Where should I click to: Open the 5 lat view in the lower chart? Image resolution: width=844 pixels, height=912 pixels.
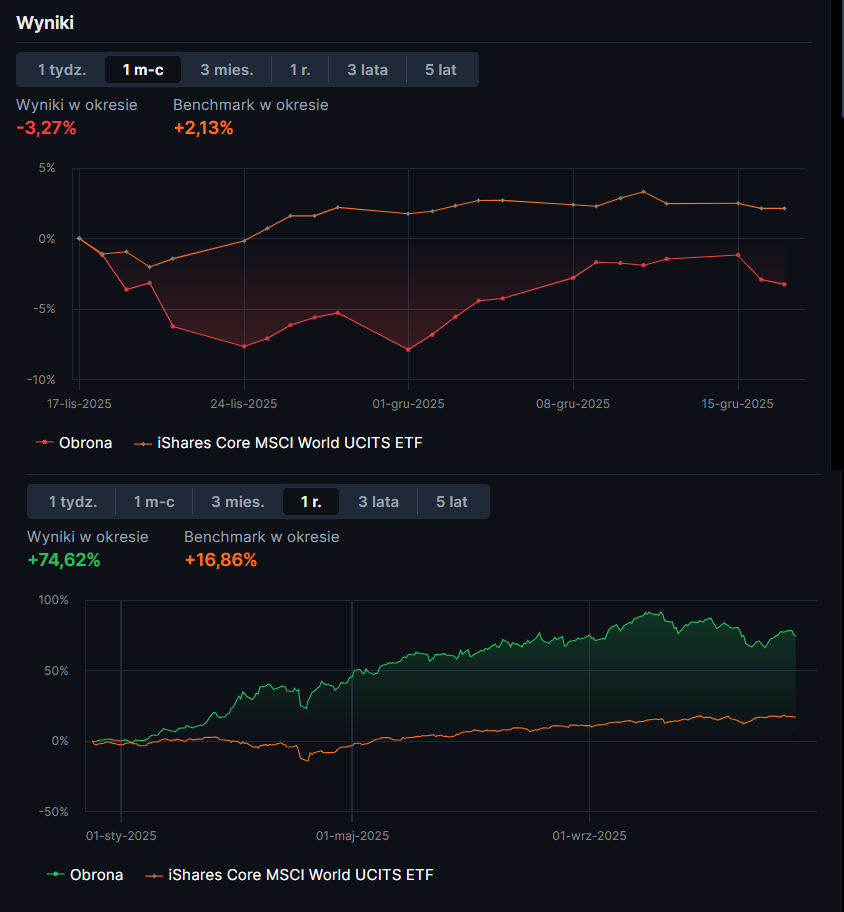click(x=452, y=502)
